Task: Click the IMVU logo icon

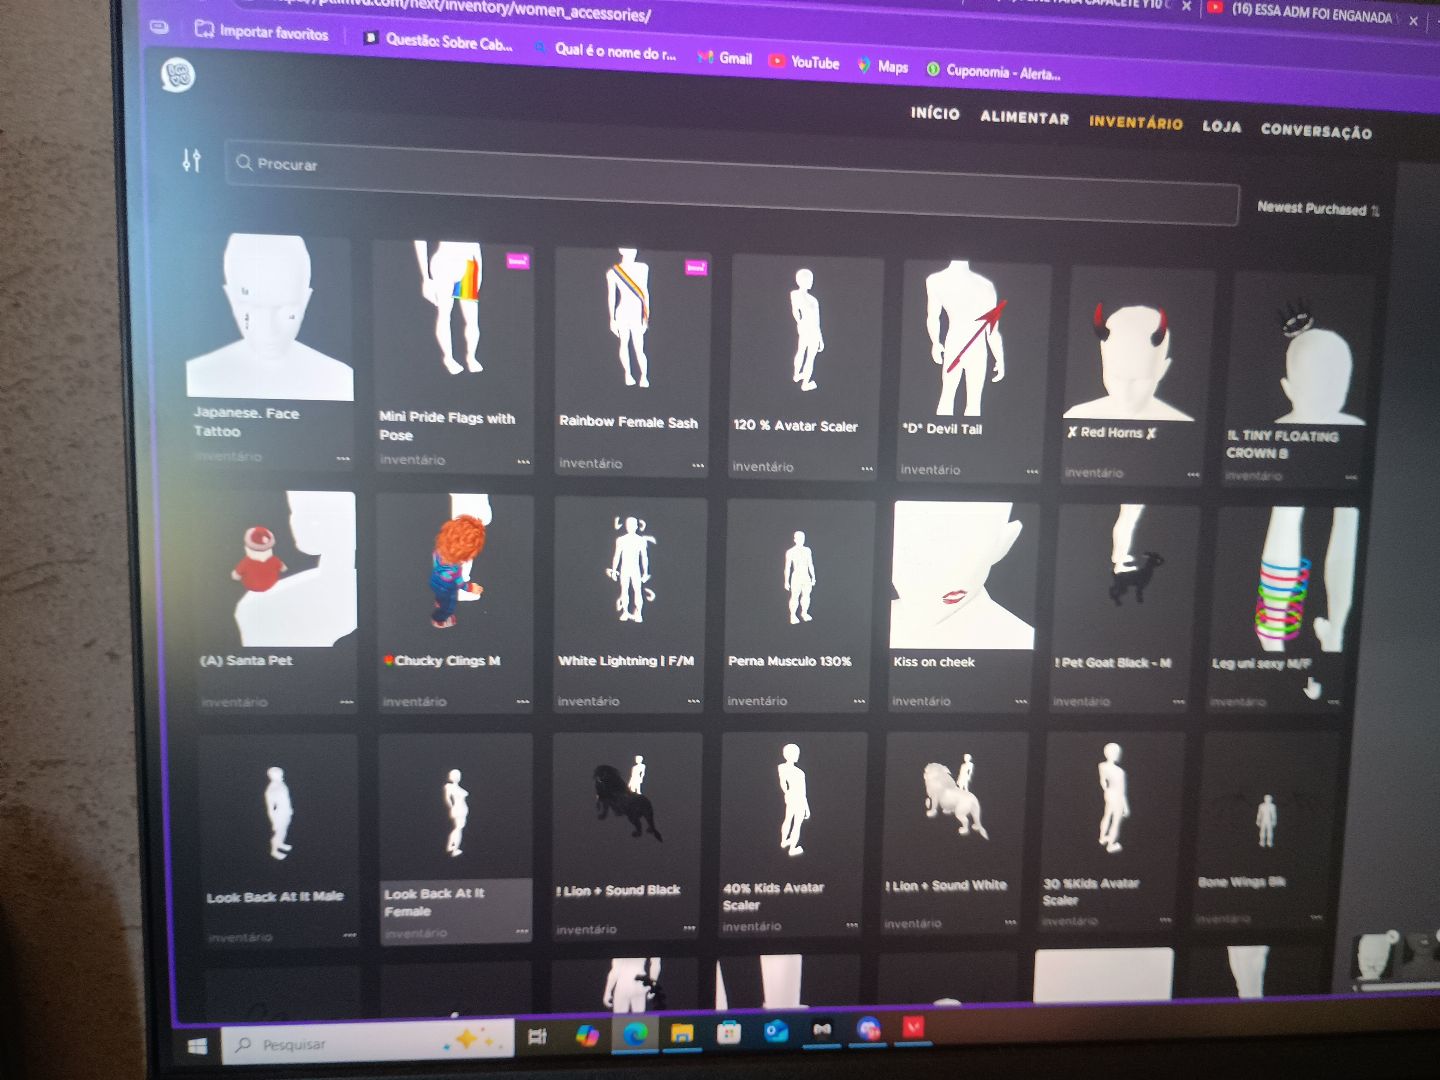Action: tap(179, 75)
